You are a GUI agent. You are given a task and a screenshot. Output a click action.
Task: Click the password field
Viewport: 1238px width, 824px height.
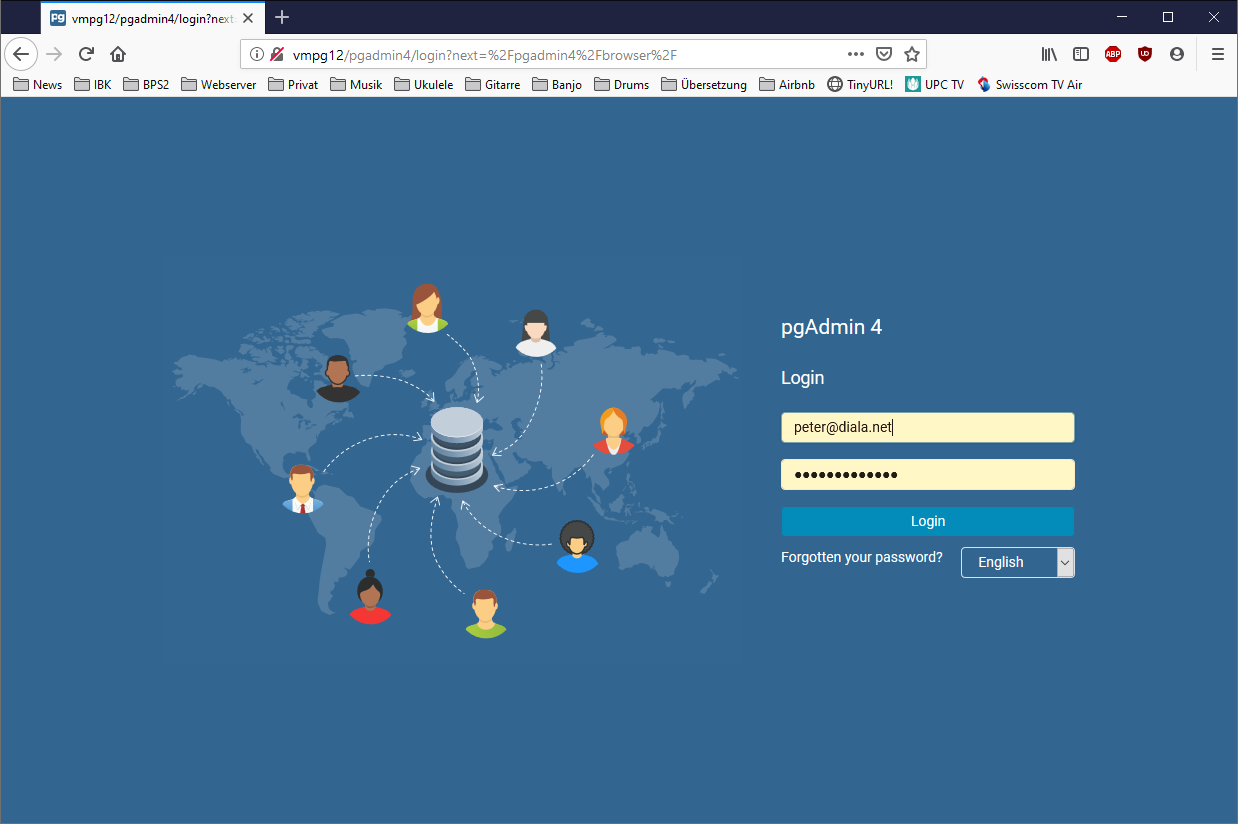(x=928, y=474)
